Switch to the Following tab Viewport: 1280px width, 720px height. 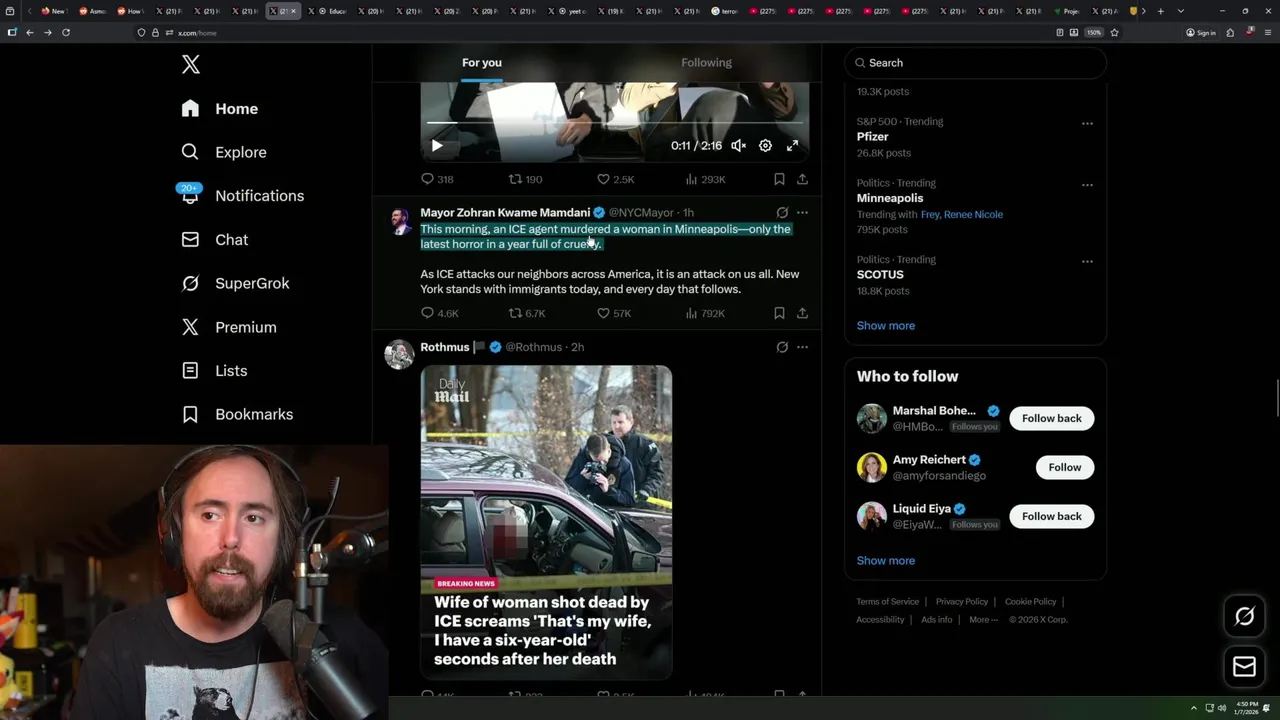pyautogui.click(x=707, y=63)
